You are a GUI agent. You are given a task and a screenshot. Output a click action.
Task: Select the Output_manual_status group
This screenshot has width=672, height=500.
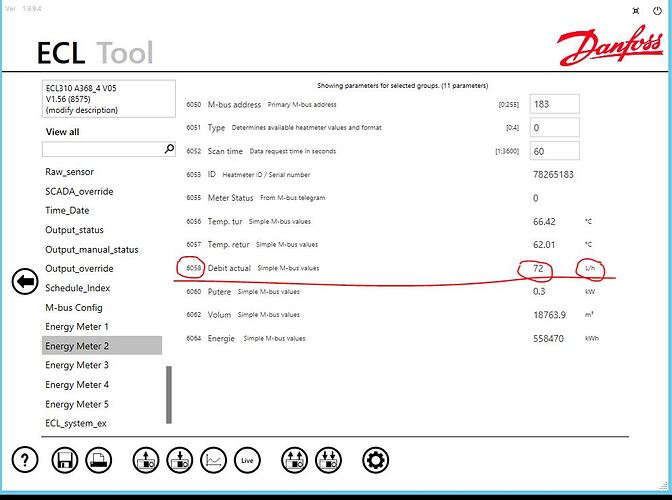(92, 249)
